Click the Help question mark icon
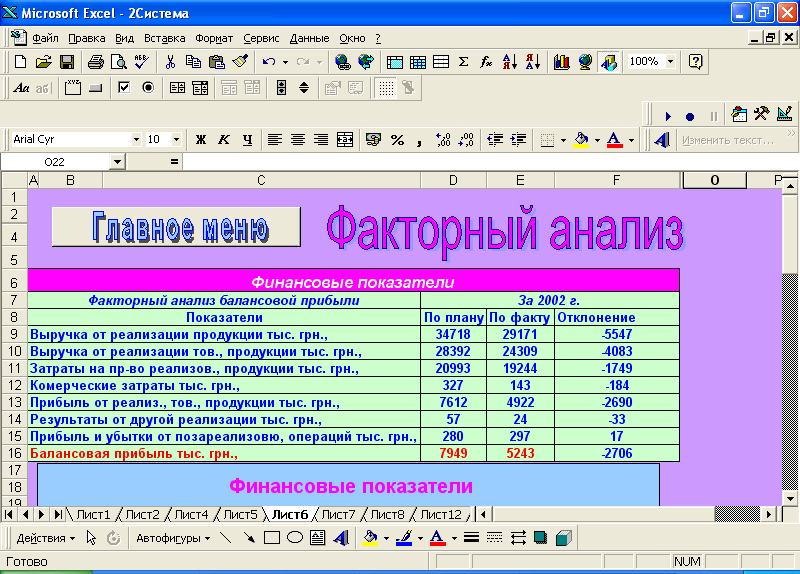This screenshot has width=800, height=574. coord(695,62)
